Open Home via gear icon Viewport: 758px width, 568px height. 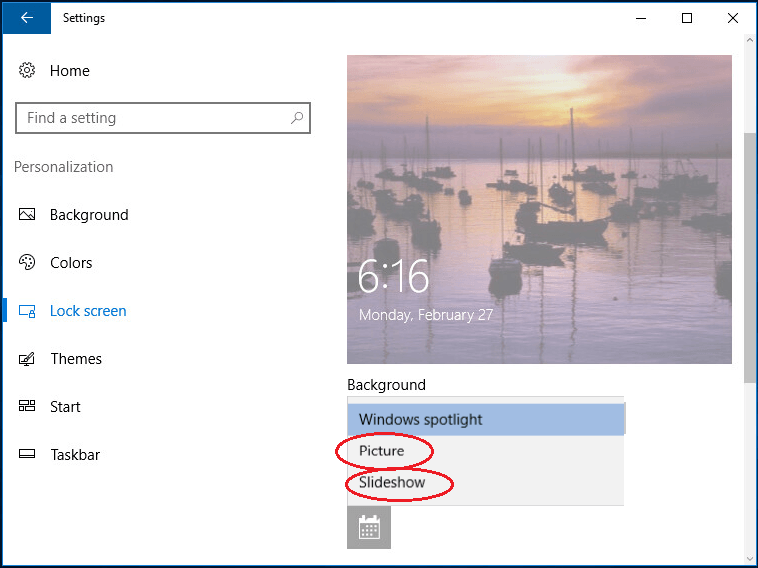coord(27,71)
